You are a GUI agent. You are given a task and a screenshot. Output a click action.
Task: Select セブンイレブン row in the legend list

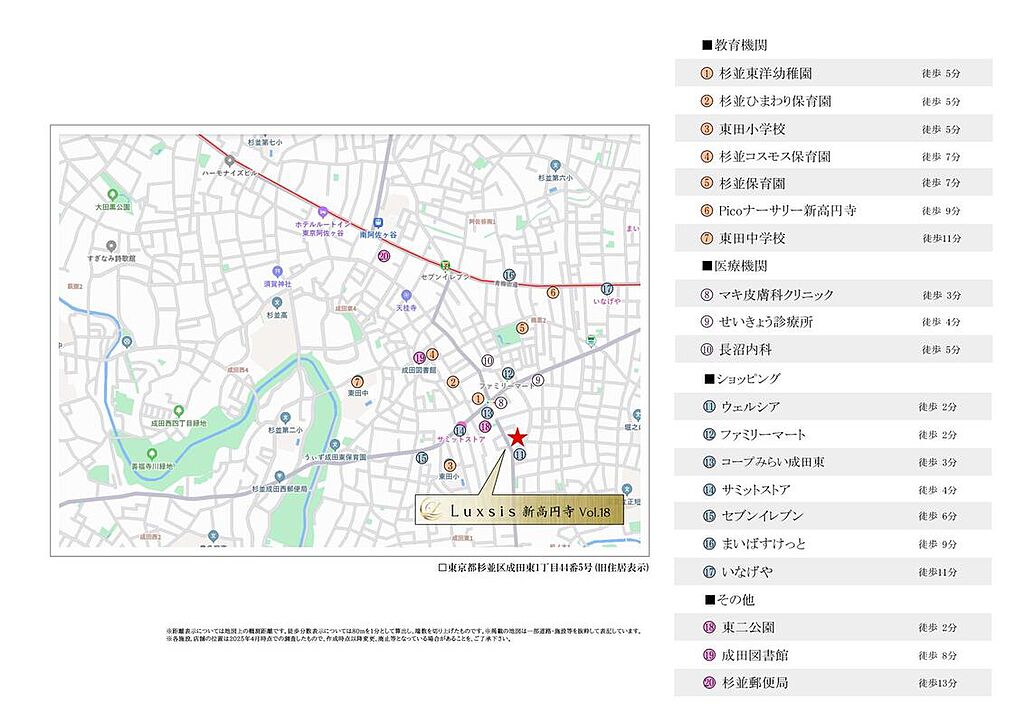[x=833, y=516]
